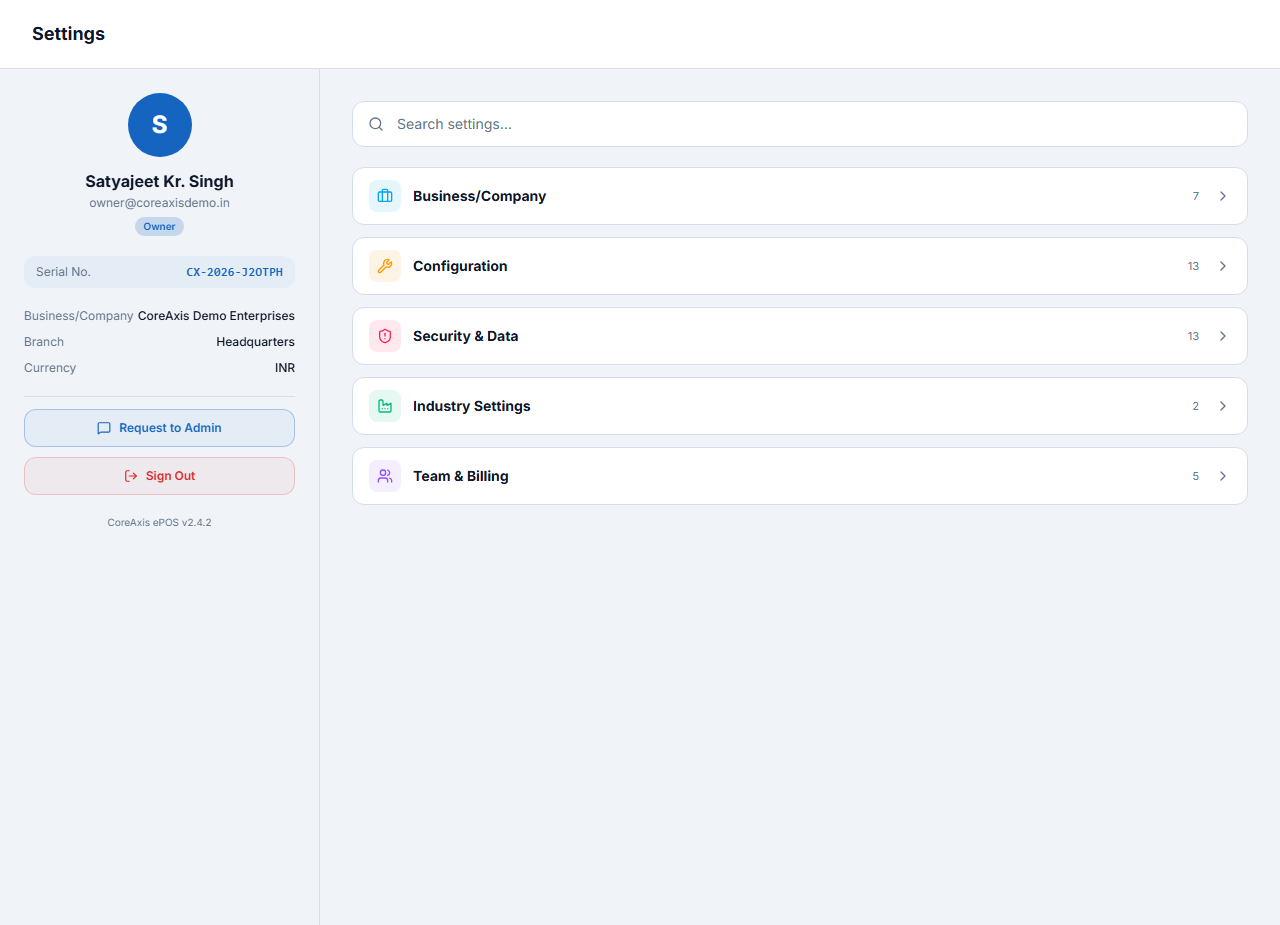Click serial number CX-2026-J2OTPH
The image size is (1280, 925).
tap(234, 272)
